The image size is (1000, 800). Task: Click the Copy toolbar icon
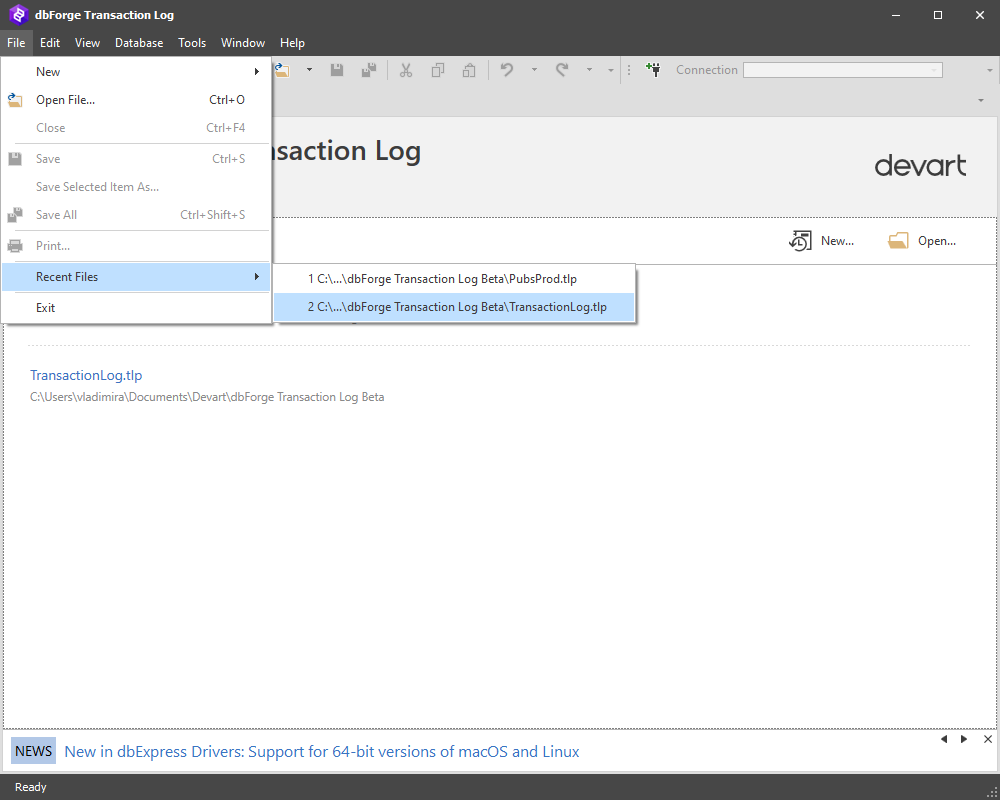(438, 70)
